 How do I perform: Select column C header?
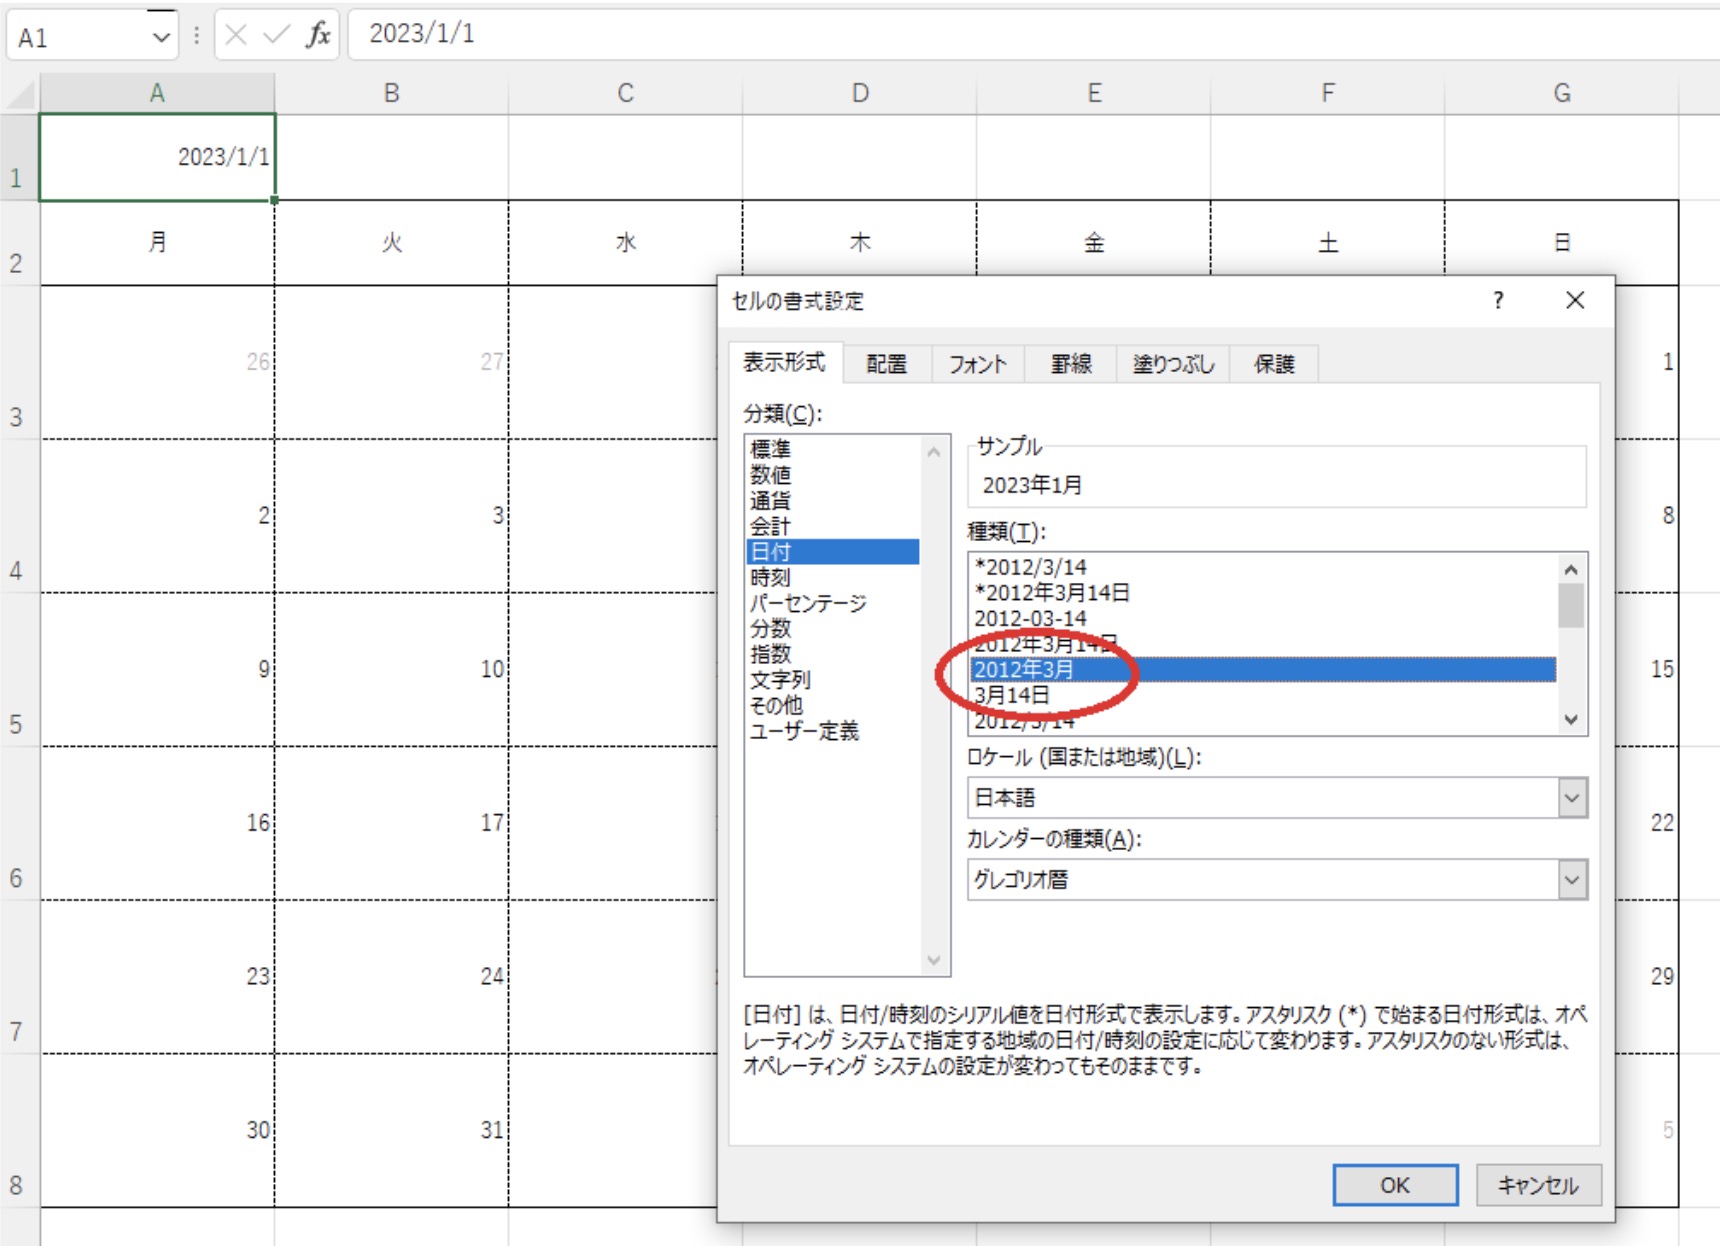(626, 93)
